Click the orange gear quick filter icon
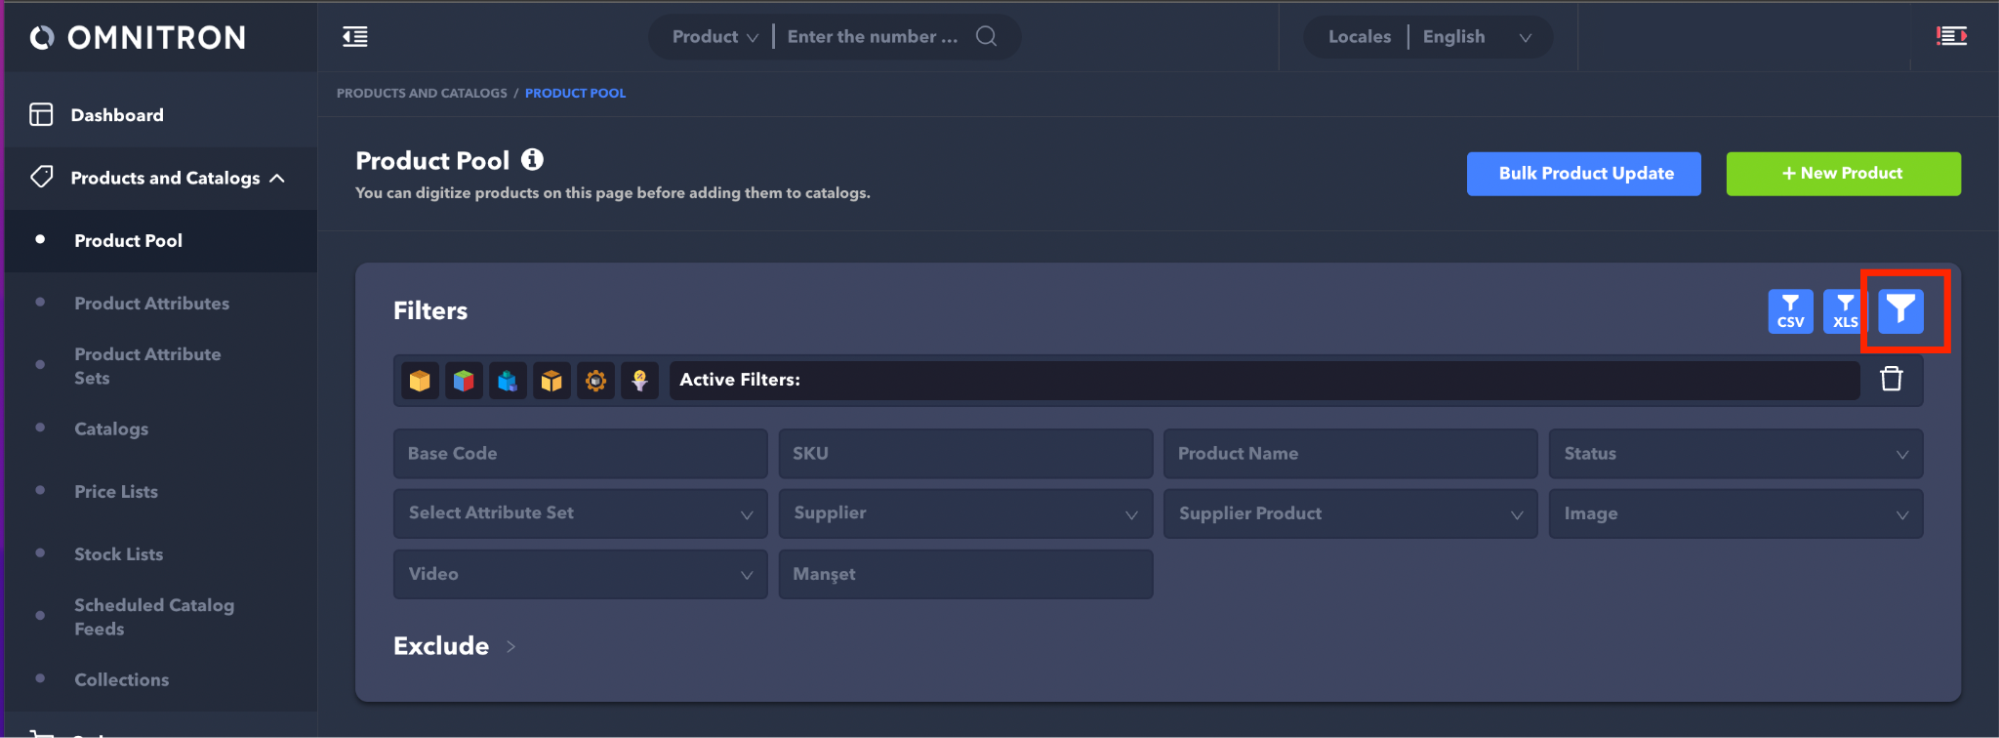Screen dimensions: 1999x738 click(596, 380)
